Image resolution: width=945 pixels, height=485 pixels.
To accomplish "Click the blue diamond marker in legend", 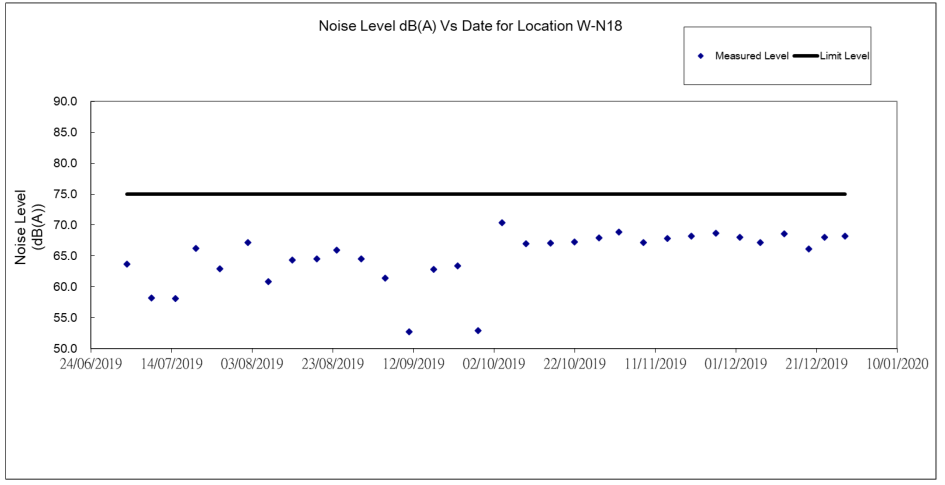I will [701, 55].
